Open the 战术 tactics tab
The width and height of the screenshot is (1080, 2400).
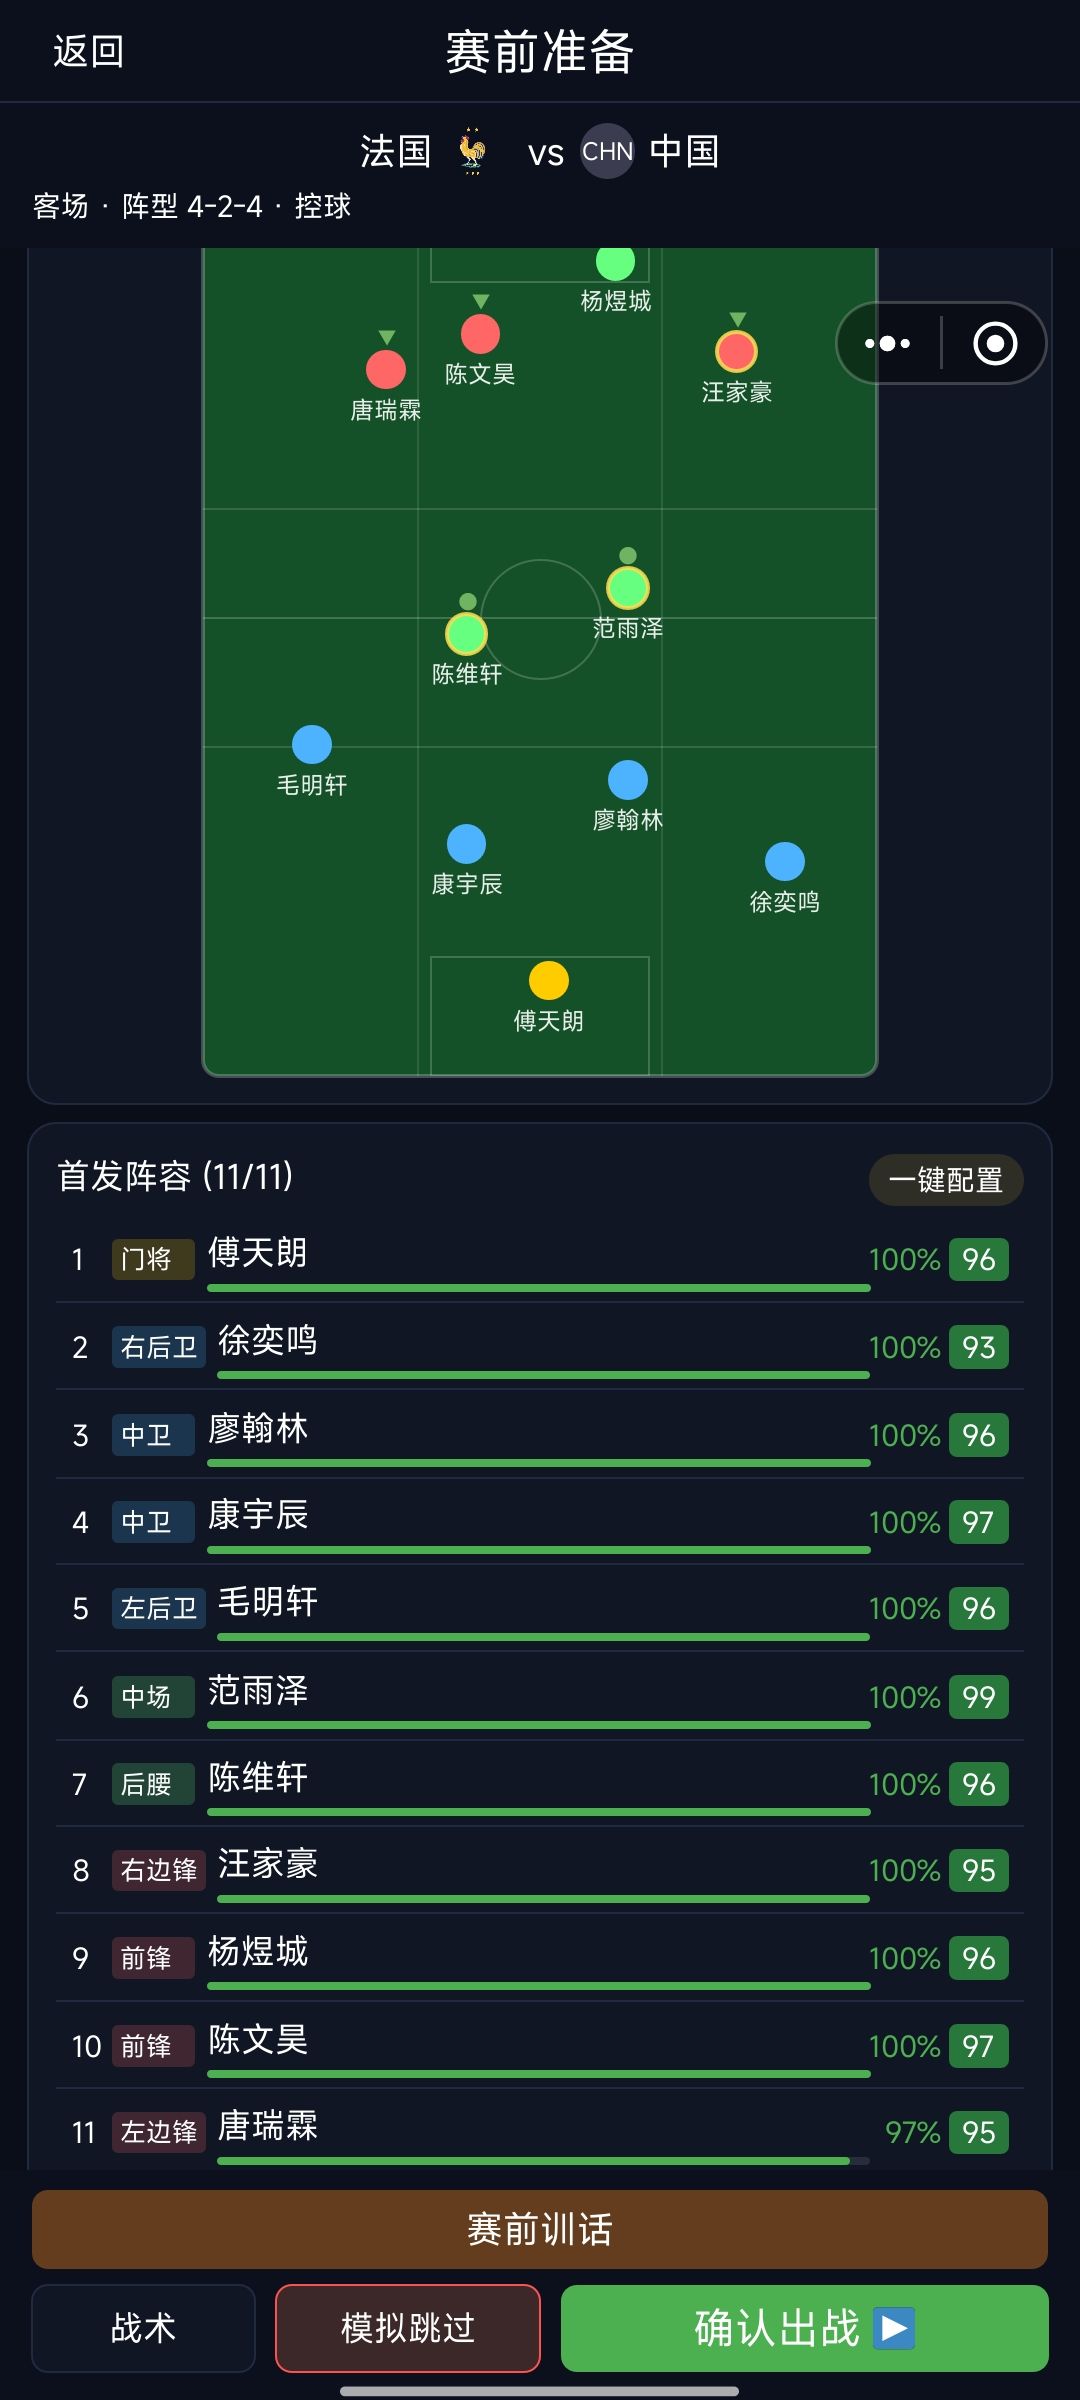[143, 2328]
